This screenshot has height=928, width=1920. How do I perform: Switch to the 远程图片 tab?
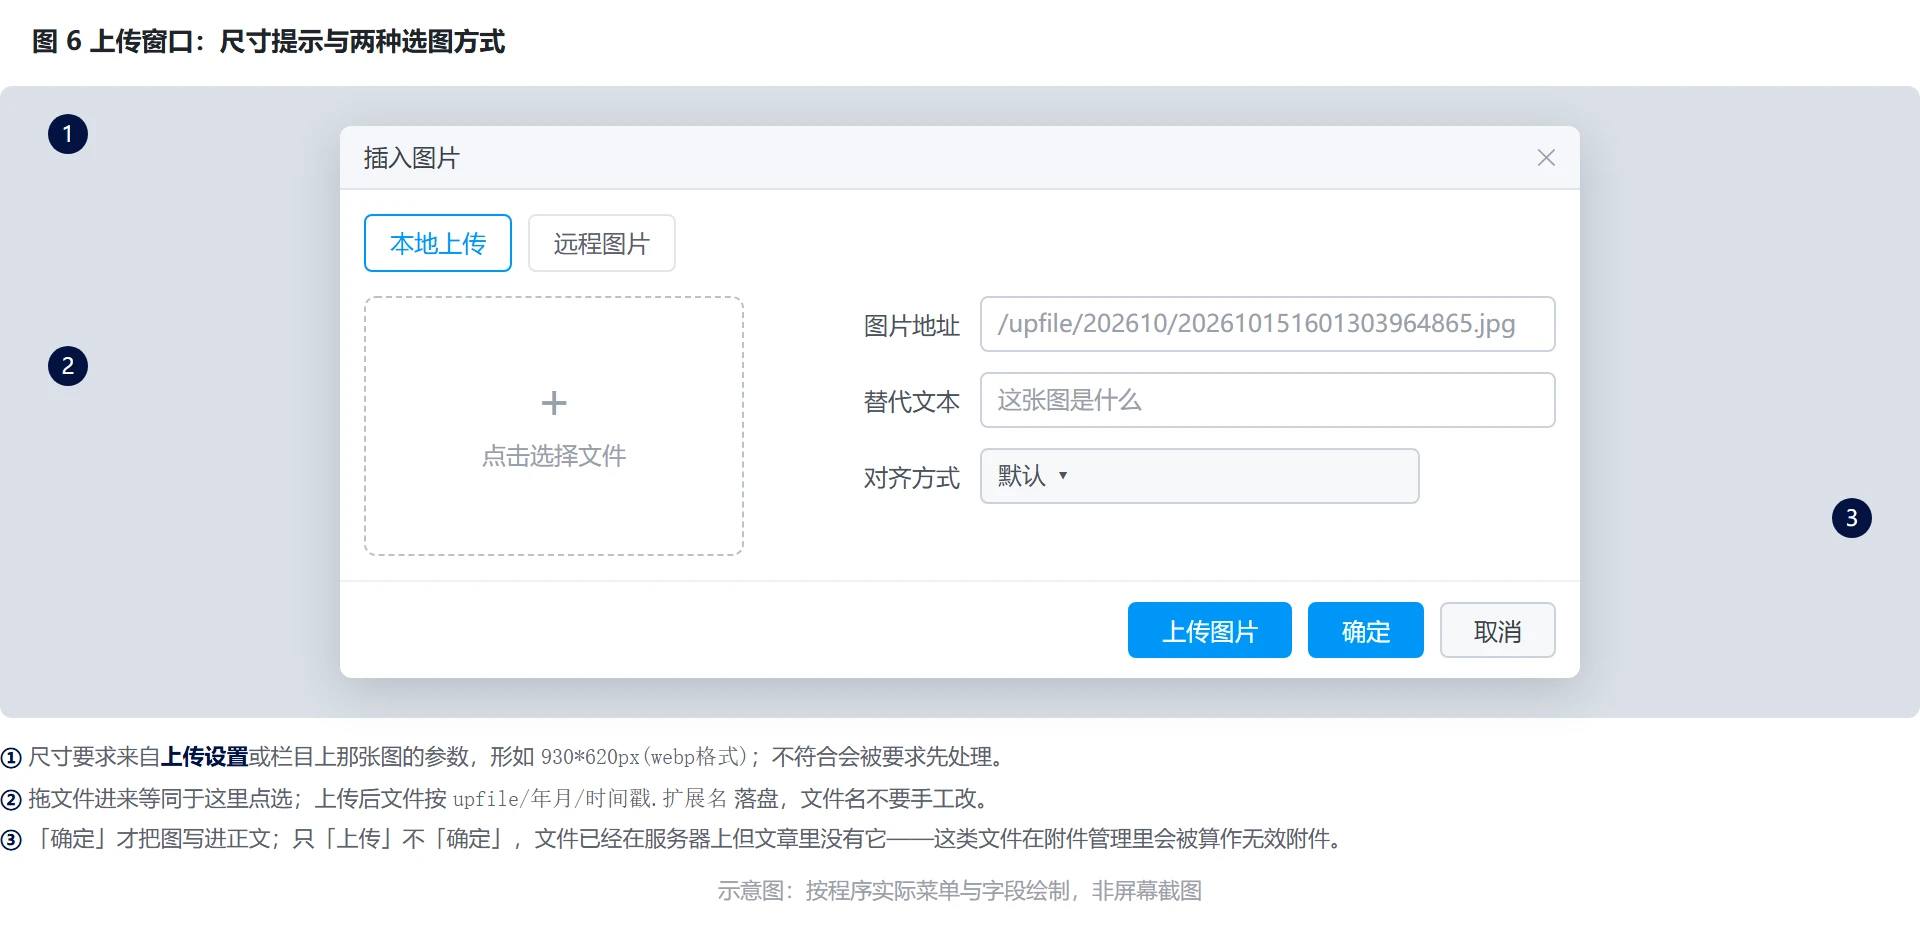[x=602, y=243]
